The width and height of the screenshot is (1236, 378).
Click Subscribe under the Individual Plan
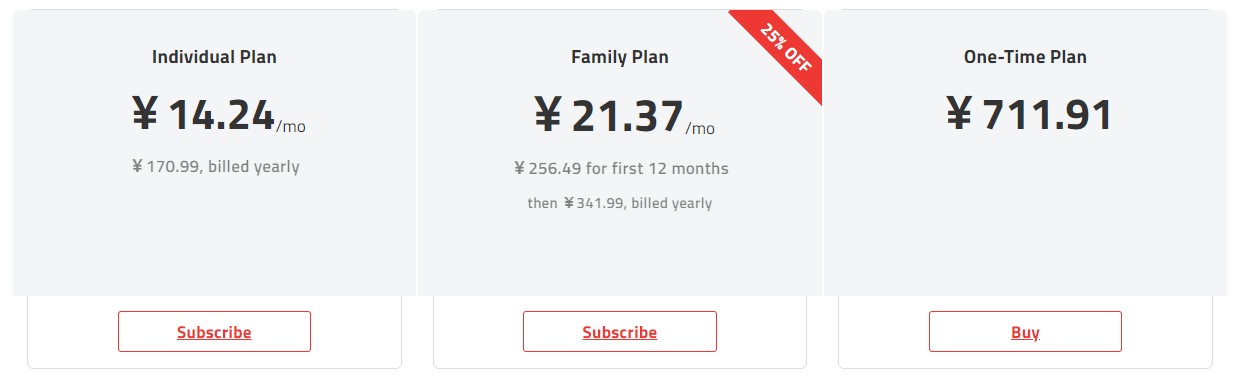coord(214,332)
